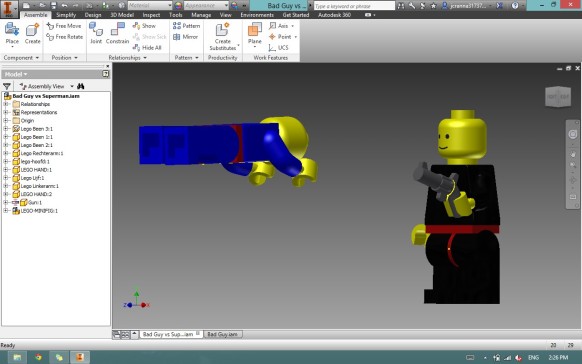The image size is (582, 364).
Task: Switch to the Inspect ribbon tab
Action: (x=151, y=15)
